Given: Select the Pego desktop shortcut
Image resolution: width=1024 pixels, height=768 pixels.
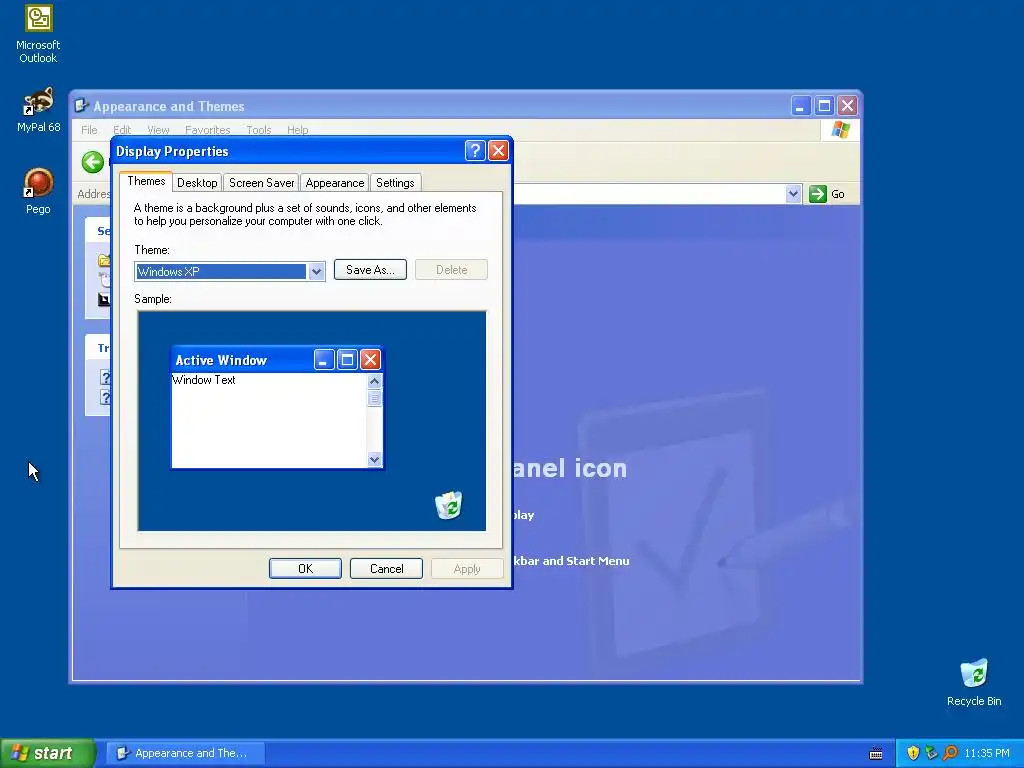Looking at the screenshot, I should pos(38,191).
